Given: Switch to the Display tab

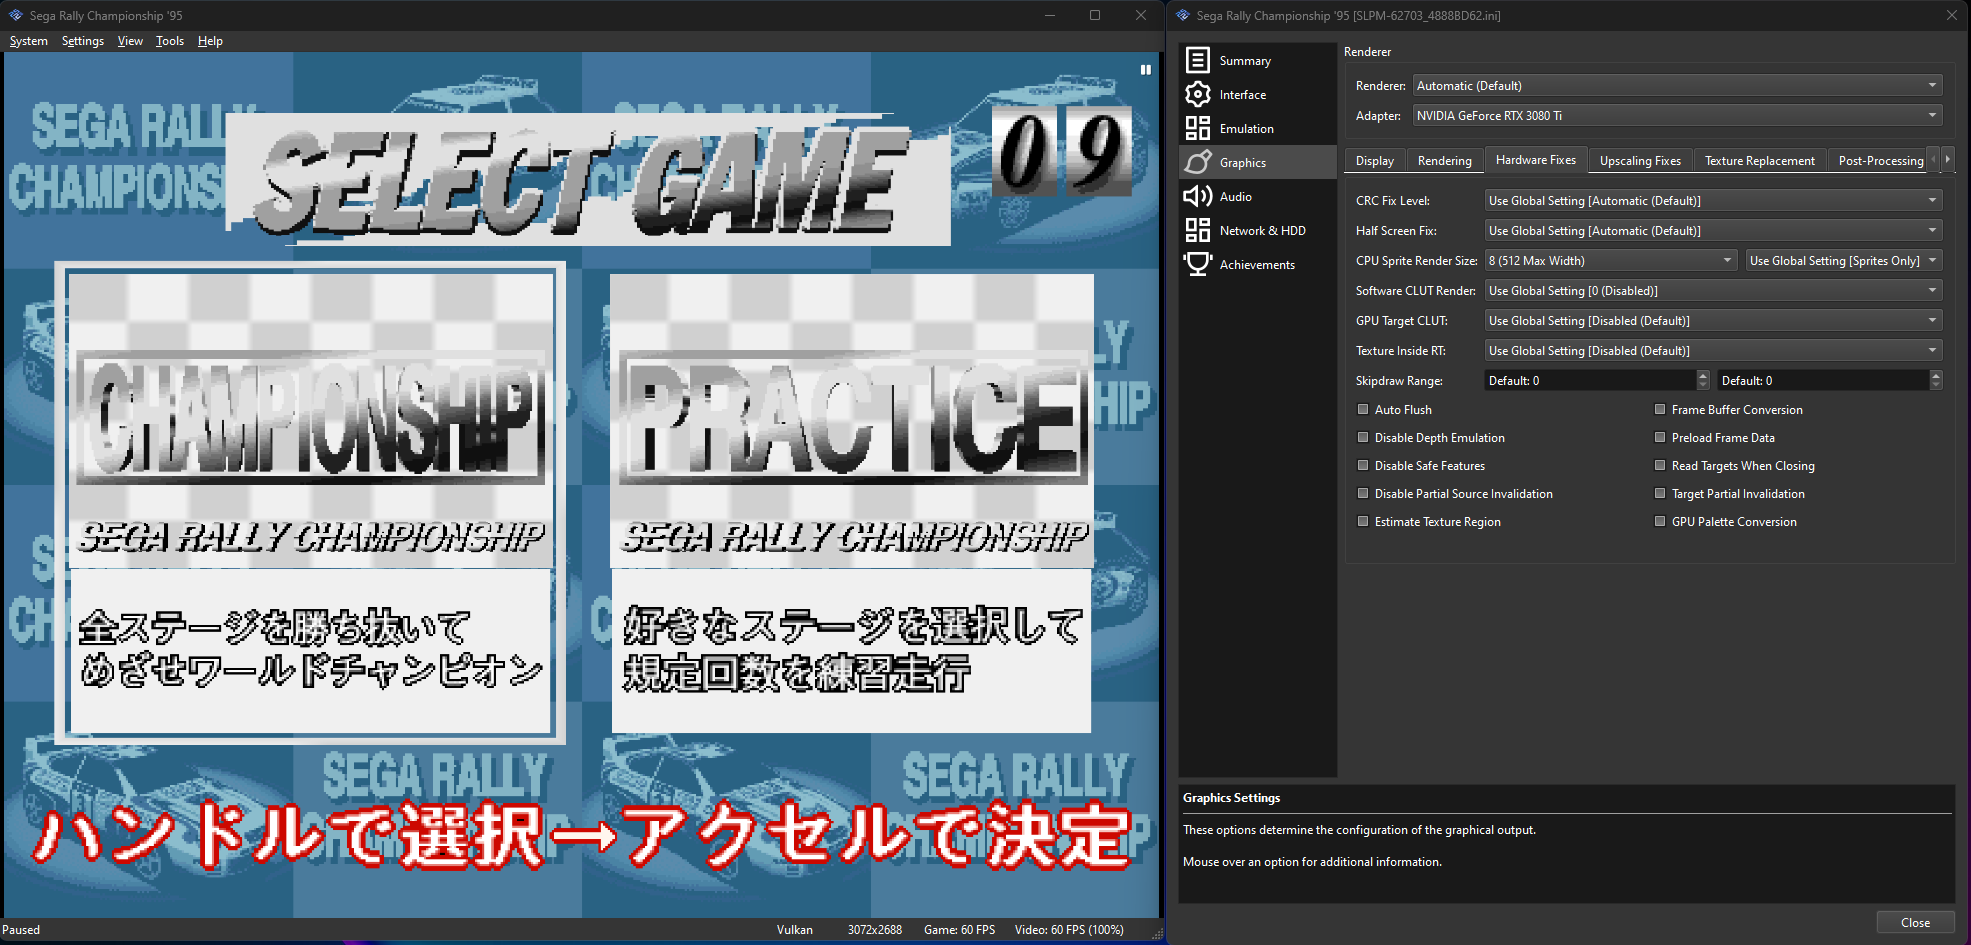Looking at the screenshot, I should click(x=1375, y=161).
